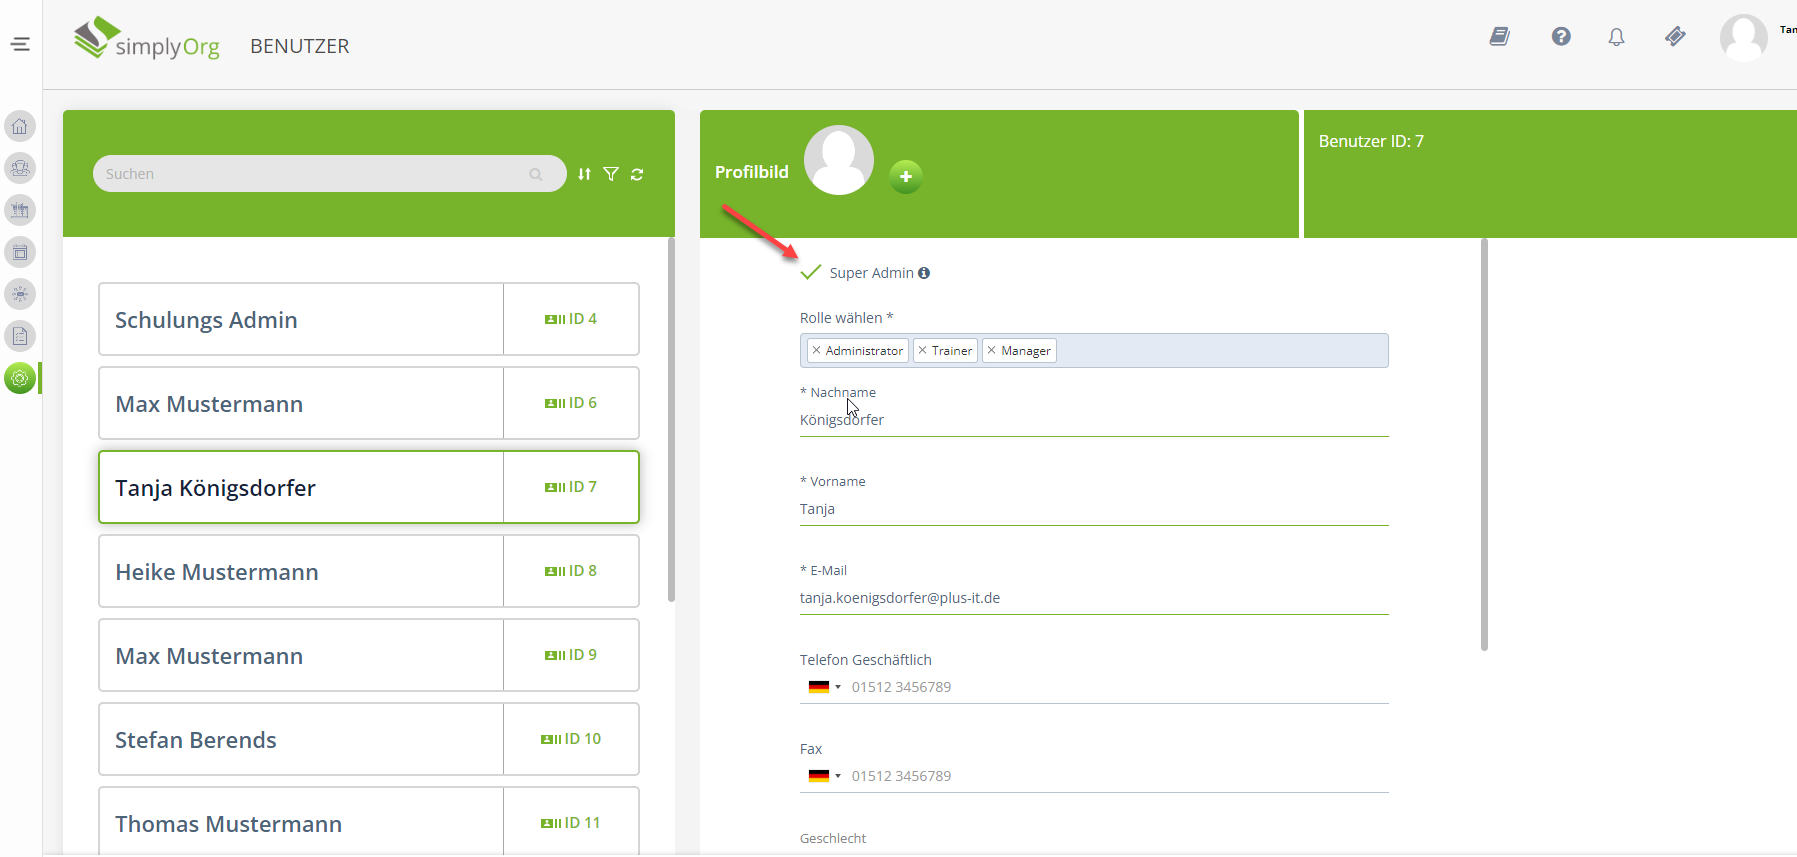Remove the Manager role tag
The width and height of the screenshot is (1797, 857).
click(992, 351)
